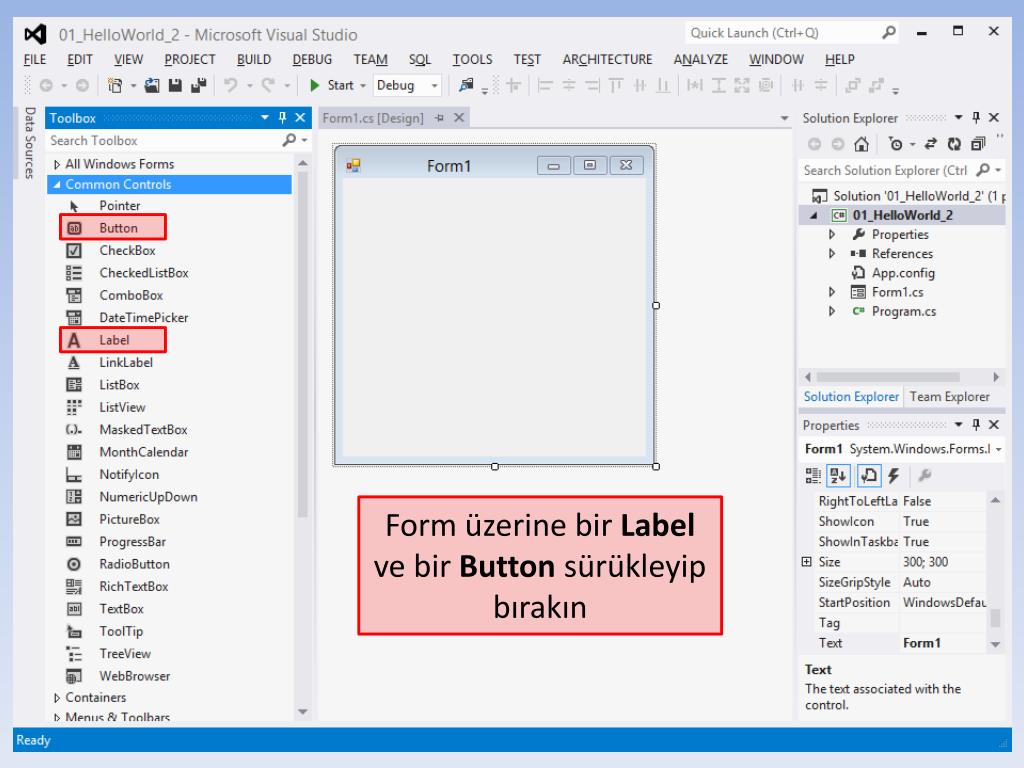The image size is (1024, 768).
Task: Click the Text property value Form1
Action: coord(942,643)
